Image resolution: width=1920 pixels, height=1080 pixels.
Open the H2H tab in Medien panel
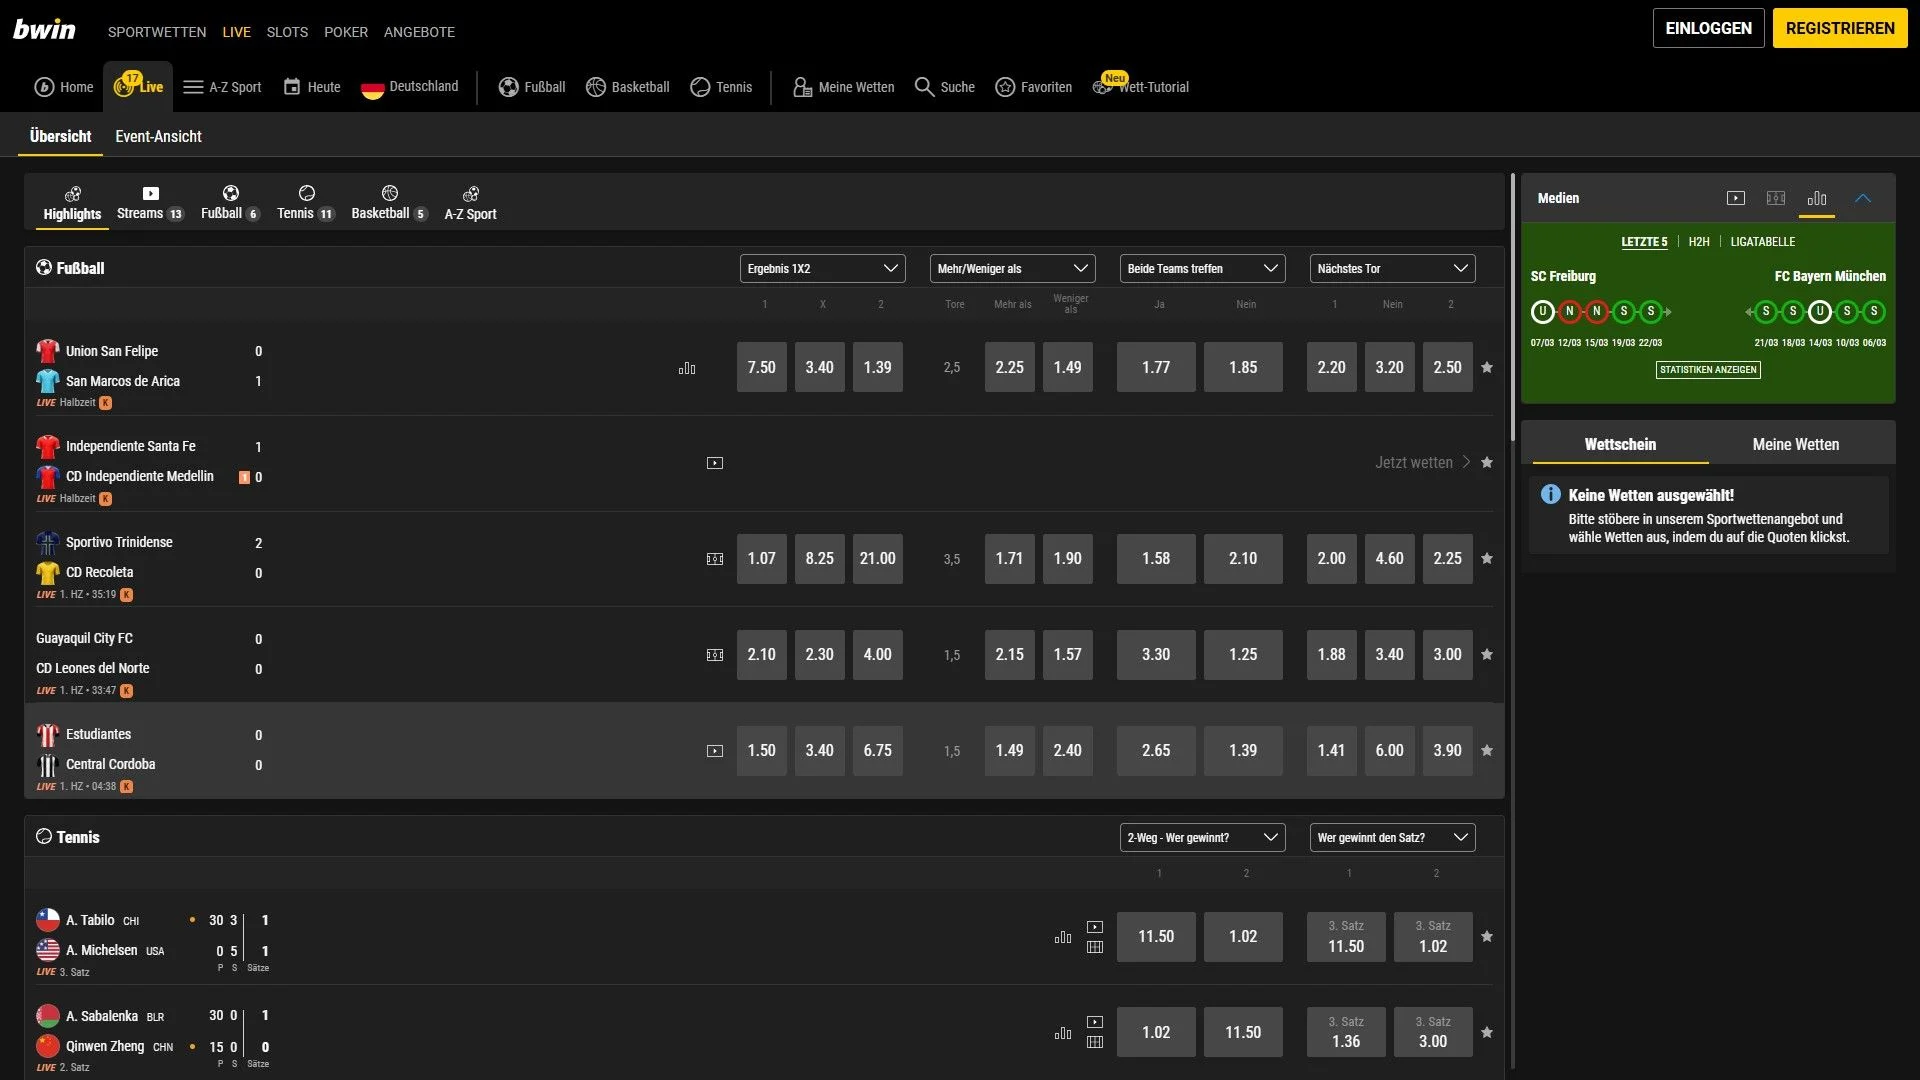pos(1699,241)
